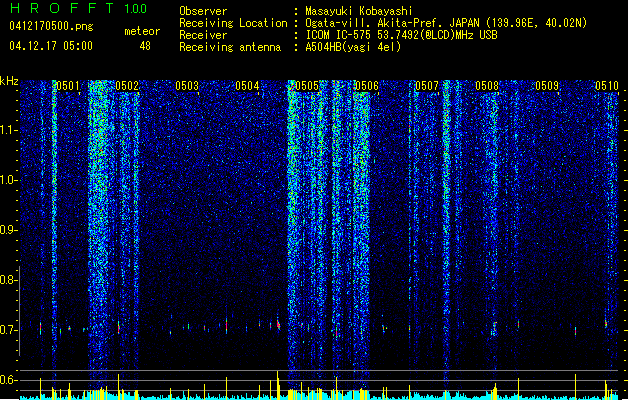The image size is (629, 400).
Task: Click the Receiver label
Action: pyautogui.click(x=203, y=35)
